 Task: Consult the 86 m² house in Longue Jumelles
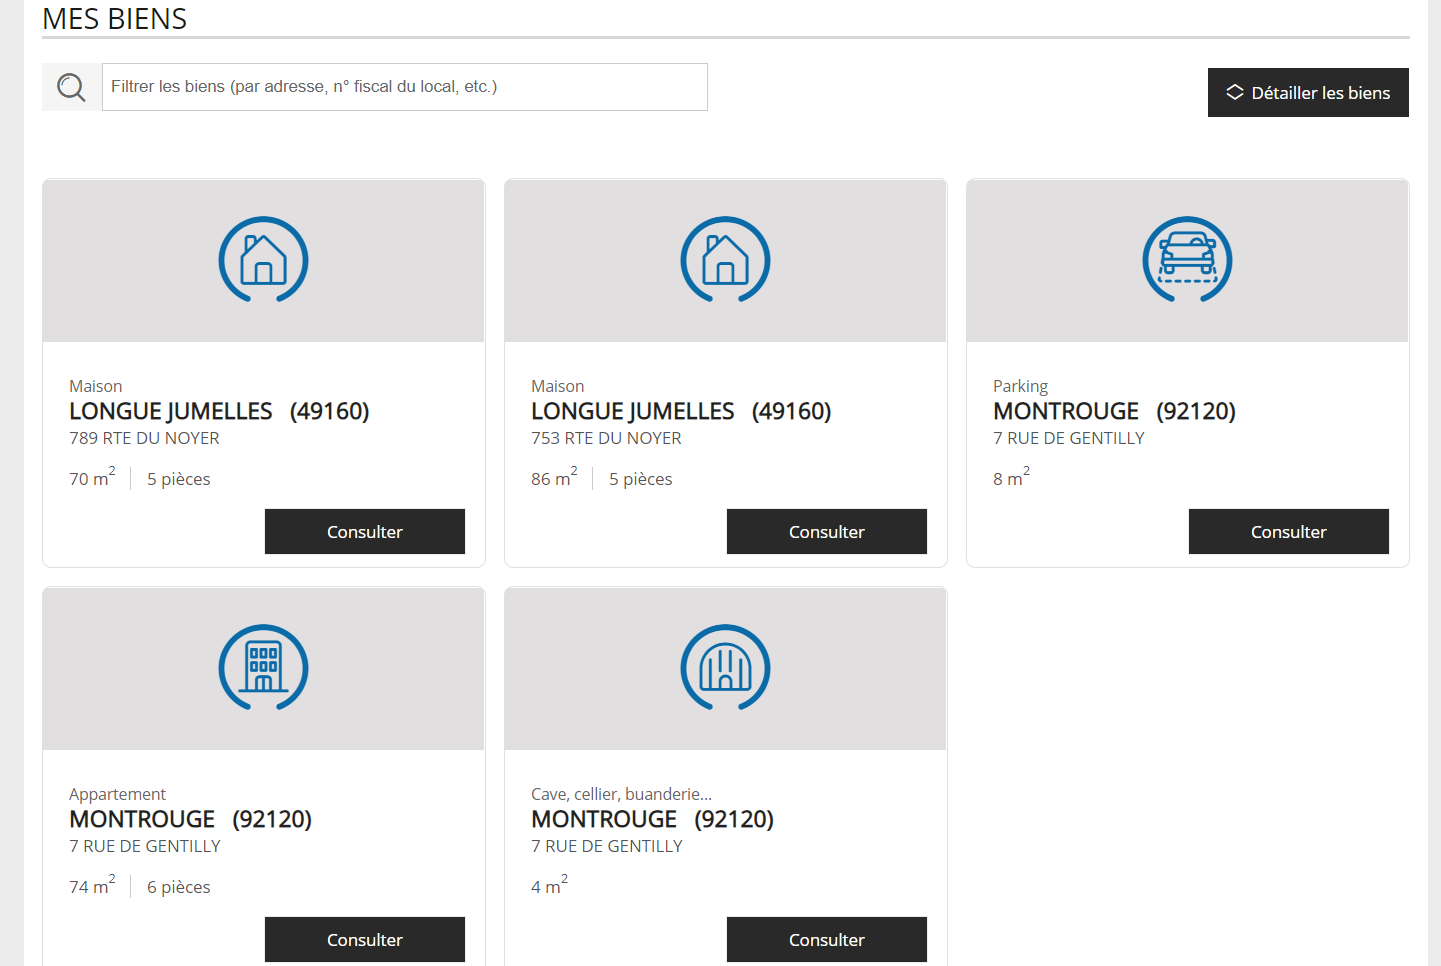[827, 532]
